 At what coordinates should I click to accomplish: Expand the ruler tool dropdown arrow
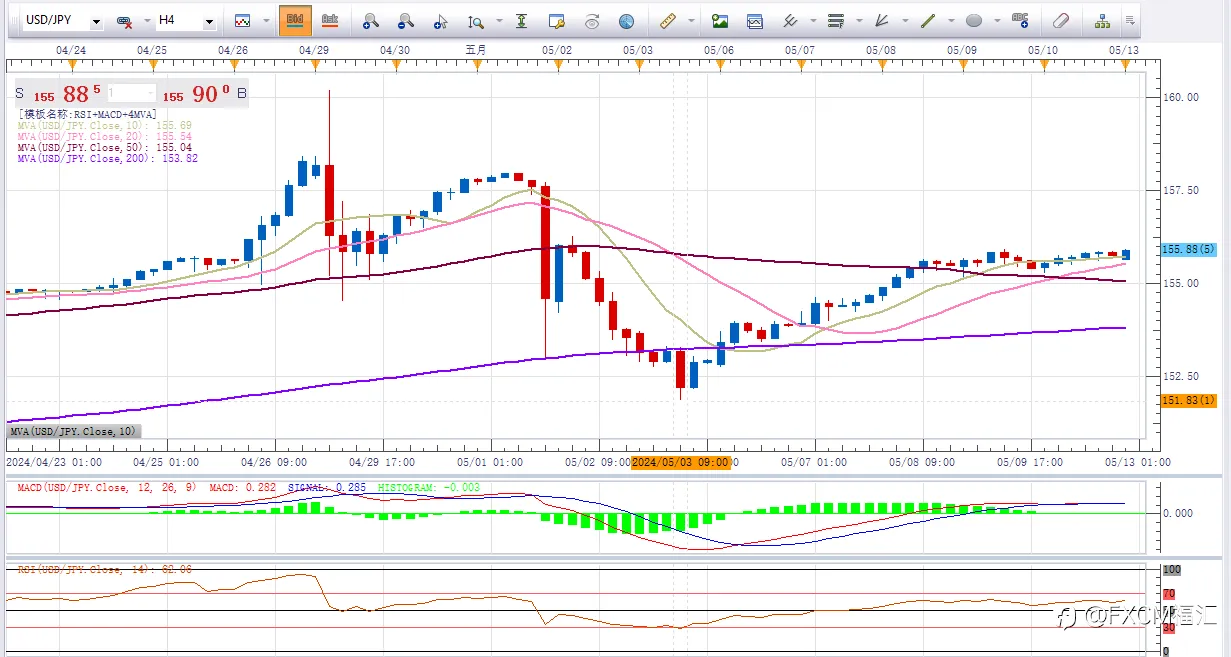691,21
